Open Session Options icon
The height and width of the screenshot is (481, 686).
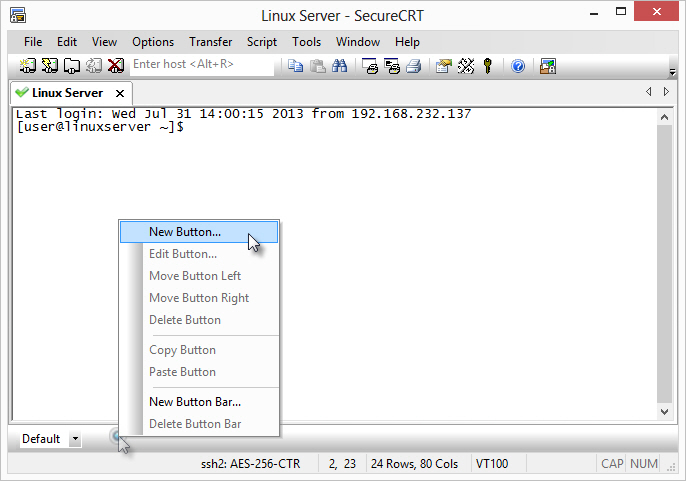[x=444, y=66]
